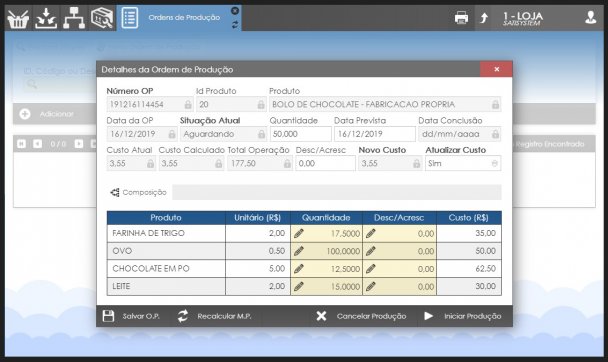Click the Unitário (R$) column header
The image size is (608, 362).
click(x=257, y=218)
